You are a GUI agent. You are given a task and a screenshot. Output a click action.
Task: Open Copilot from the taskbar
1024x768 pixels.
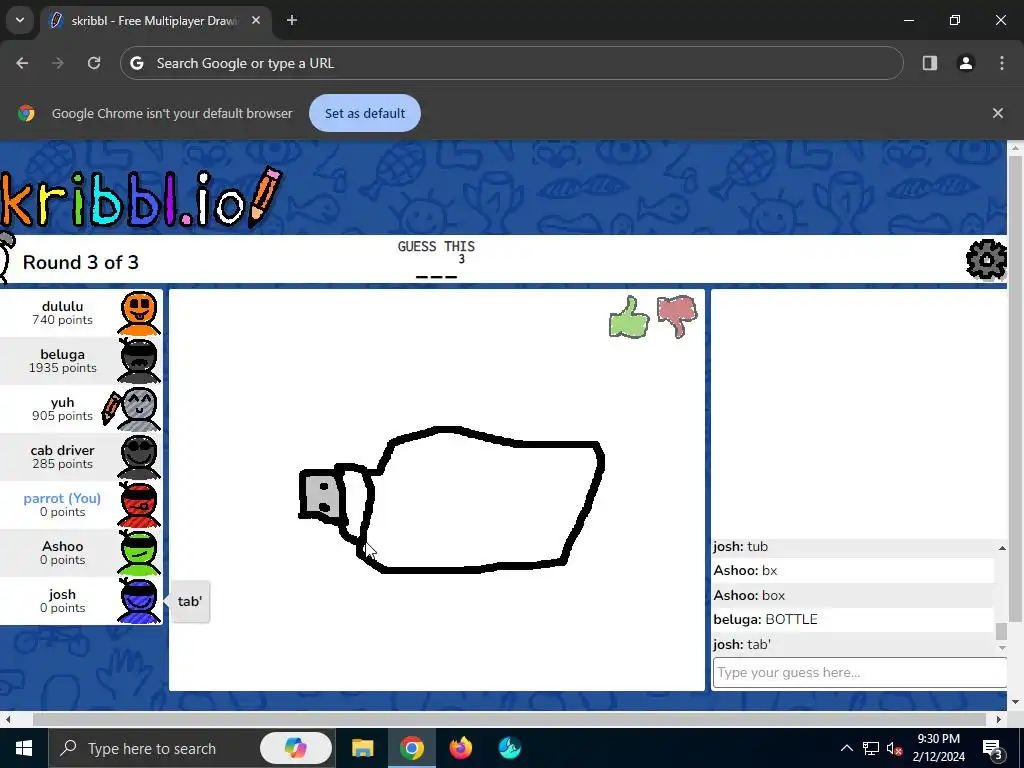pos(296,748)
